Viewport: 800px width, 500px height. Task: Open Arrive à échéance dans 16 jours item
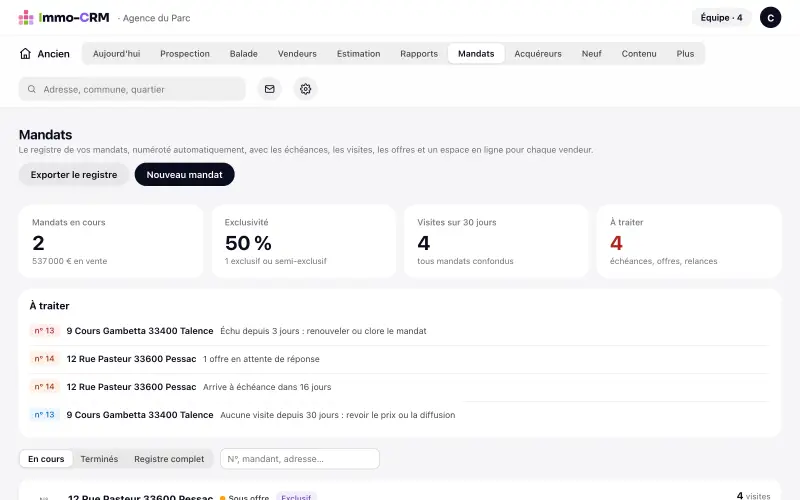coord(399,387)
